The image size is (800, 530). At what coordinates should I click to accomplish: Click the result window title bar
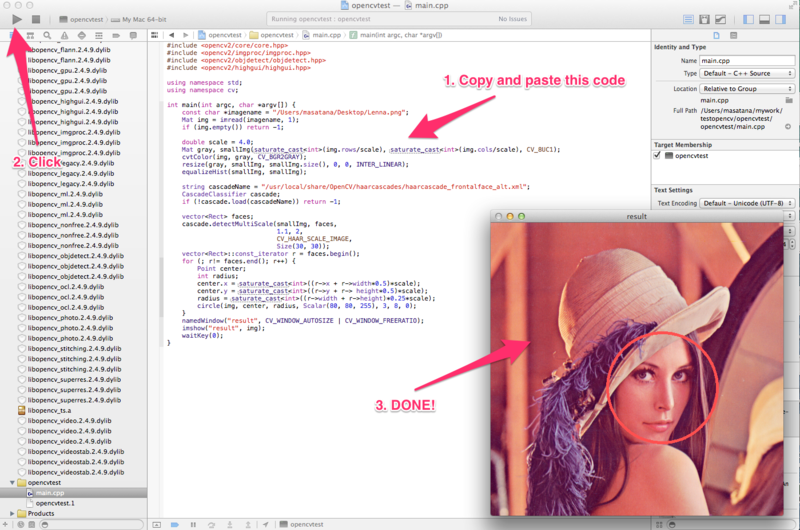(637, 216)
